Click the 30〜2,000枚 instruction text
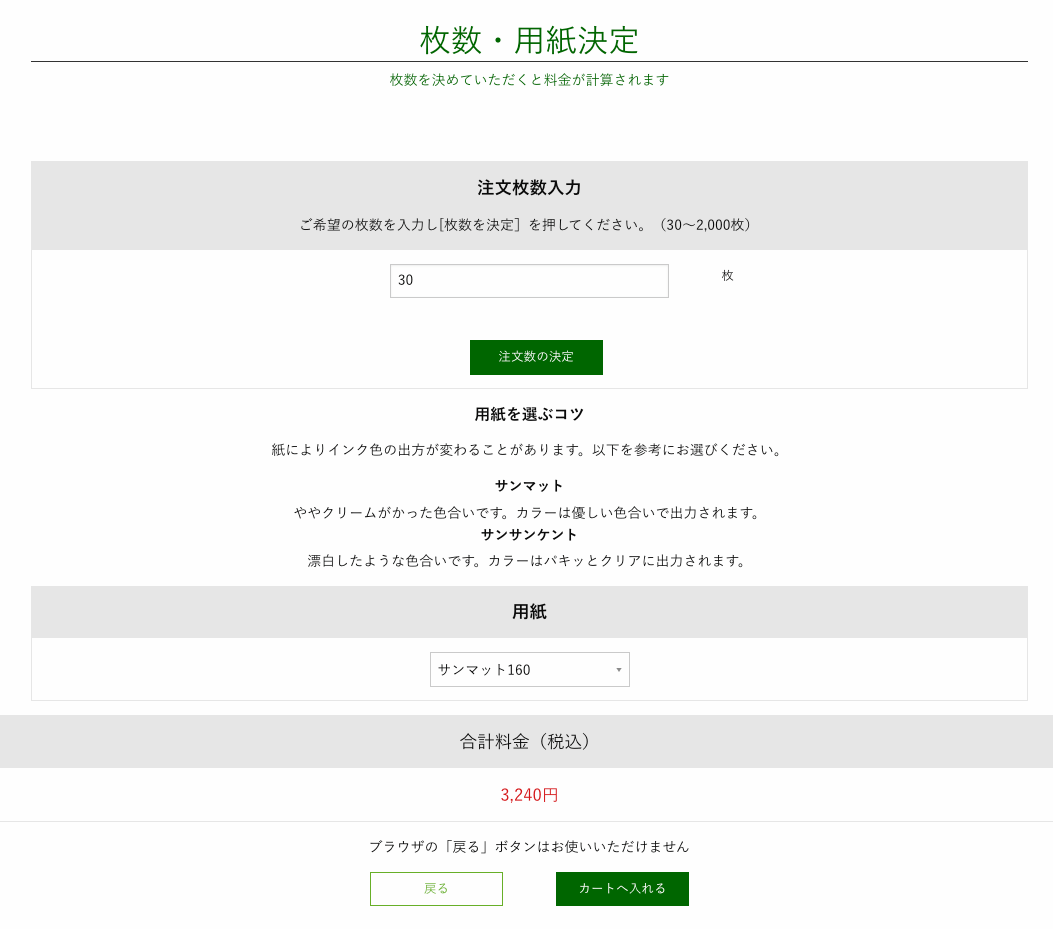Image resolution: width=1053 pixels, height=929 pixels. (x=529, y=225)
